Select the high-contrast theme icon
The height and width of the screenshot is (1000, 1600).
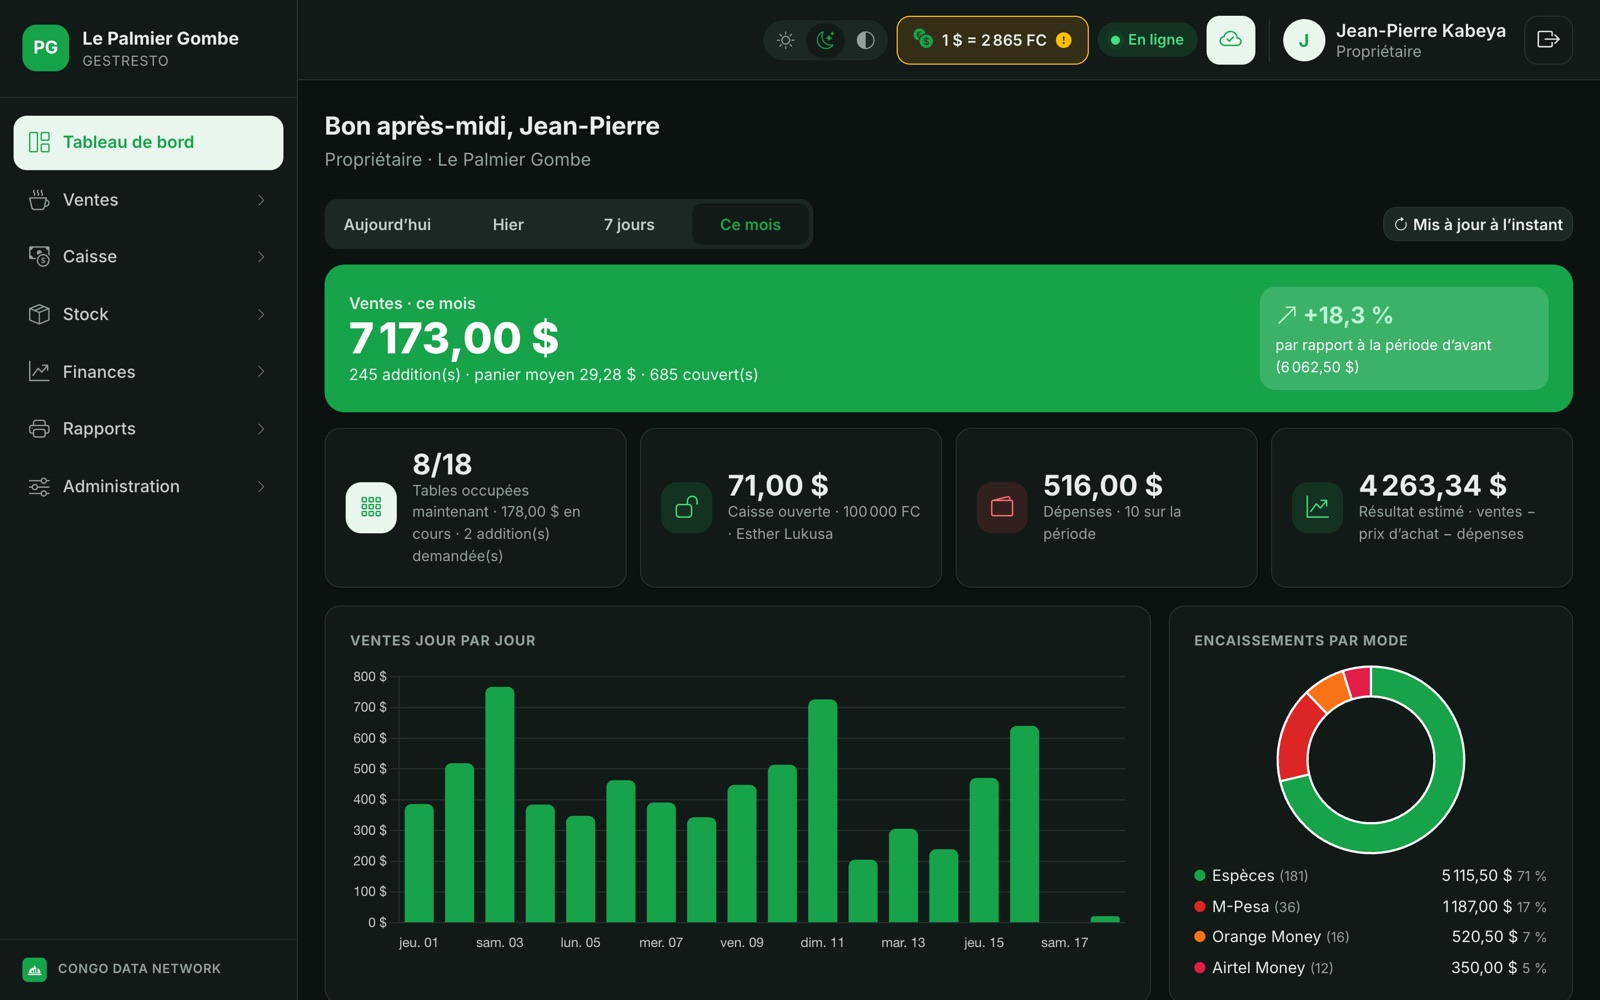tap(865, 40)
